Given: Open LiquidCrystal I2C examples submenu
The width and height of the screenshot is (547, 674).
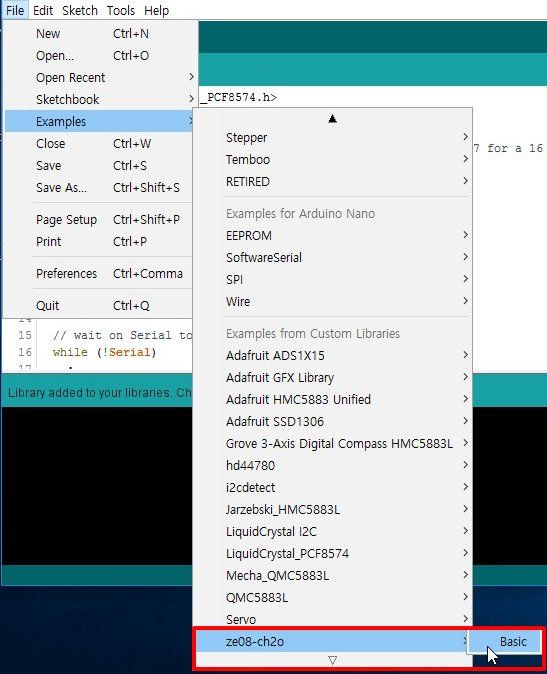Looking at the screenshot, I should click(x=333, y=531).
